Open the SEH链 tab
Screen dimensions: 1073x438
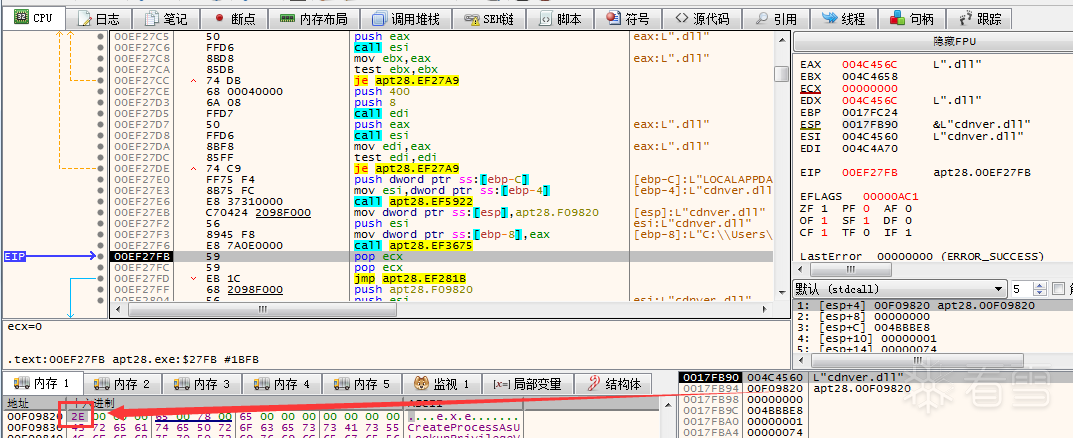[x=489, y=19]
